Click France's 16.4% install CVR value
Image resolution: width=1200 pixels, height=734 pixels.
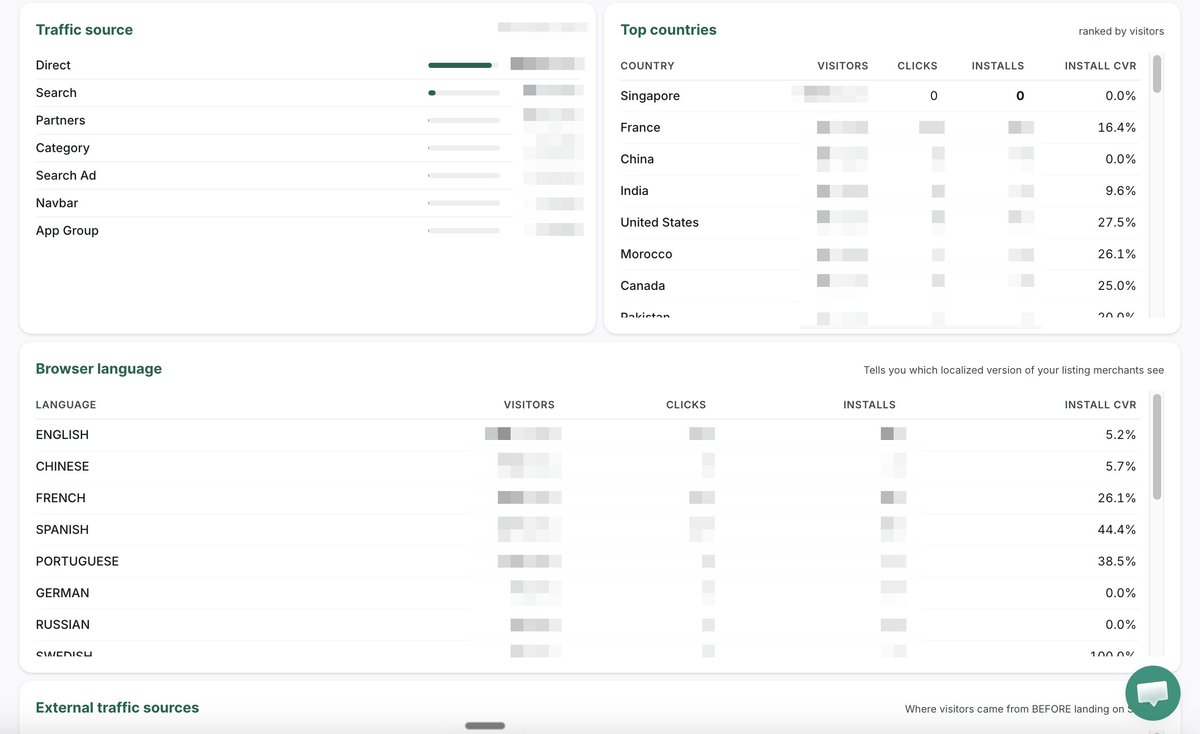point(1117,128)
